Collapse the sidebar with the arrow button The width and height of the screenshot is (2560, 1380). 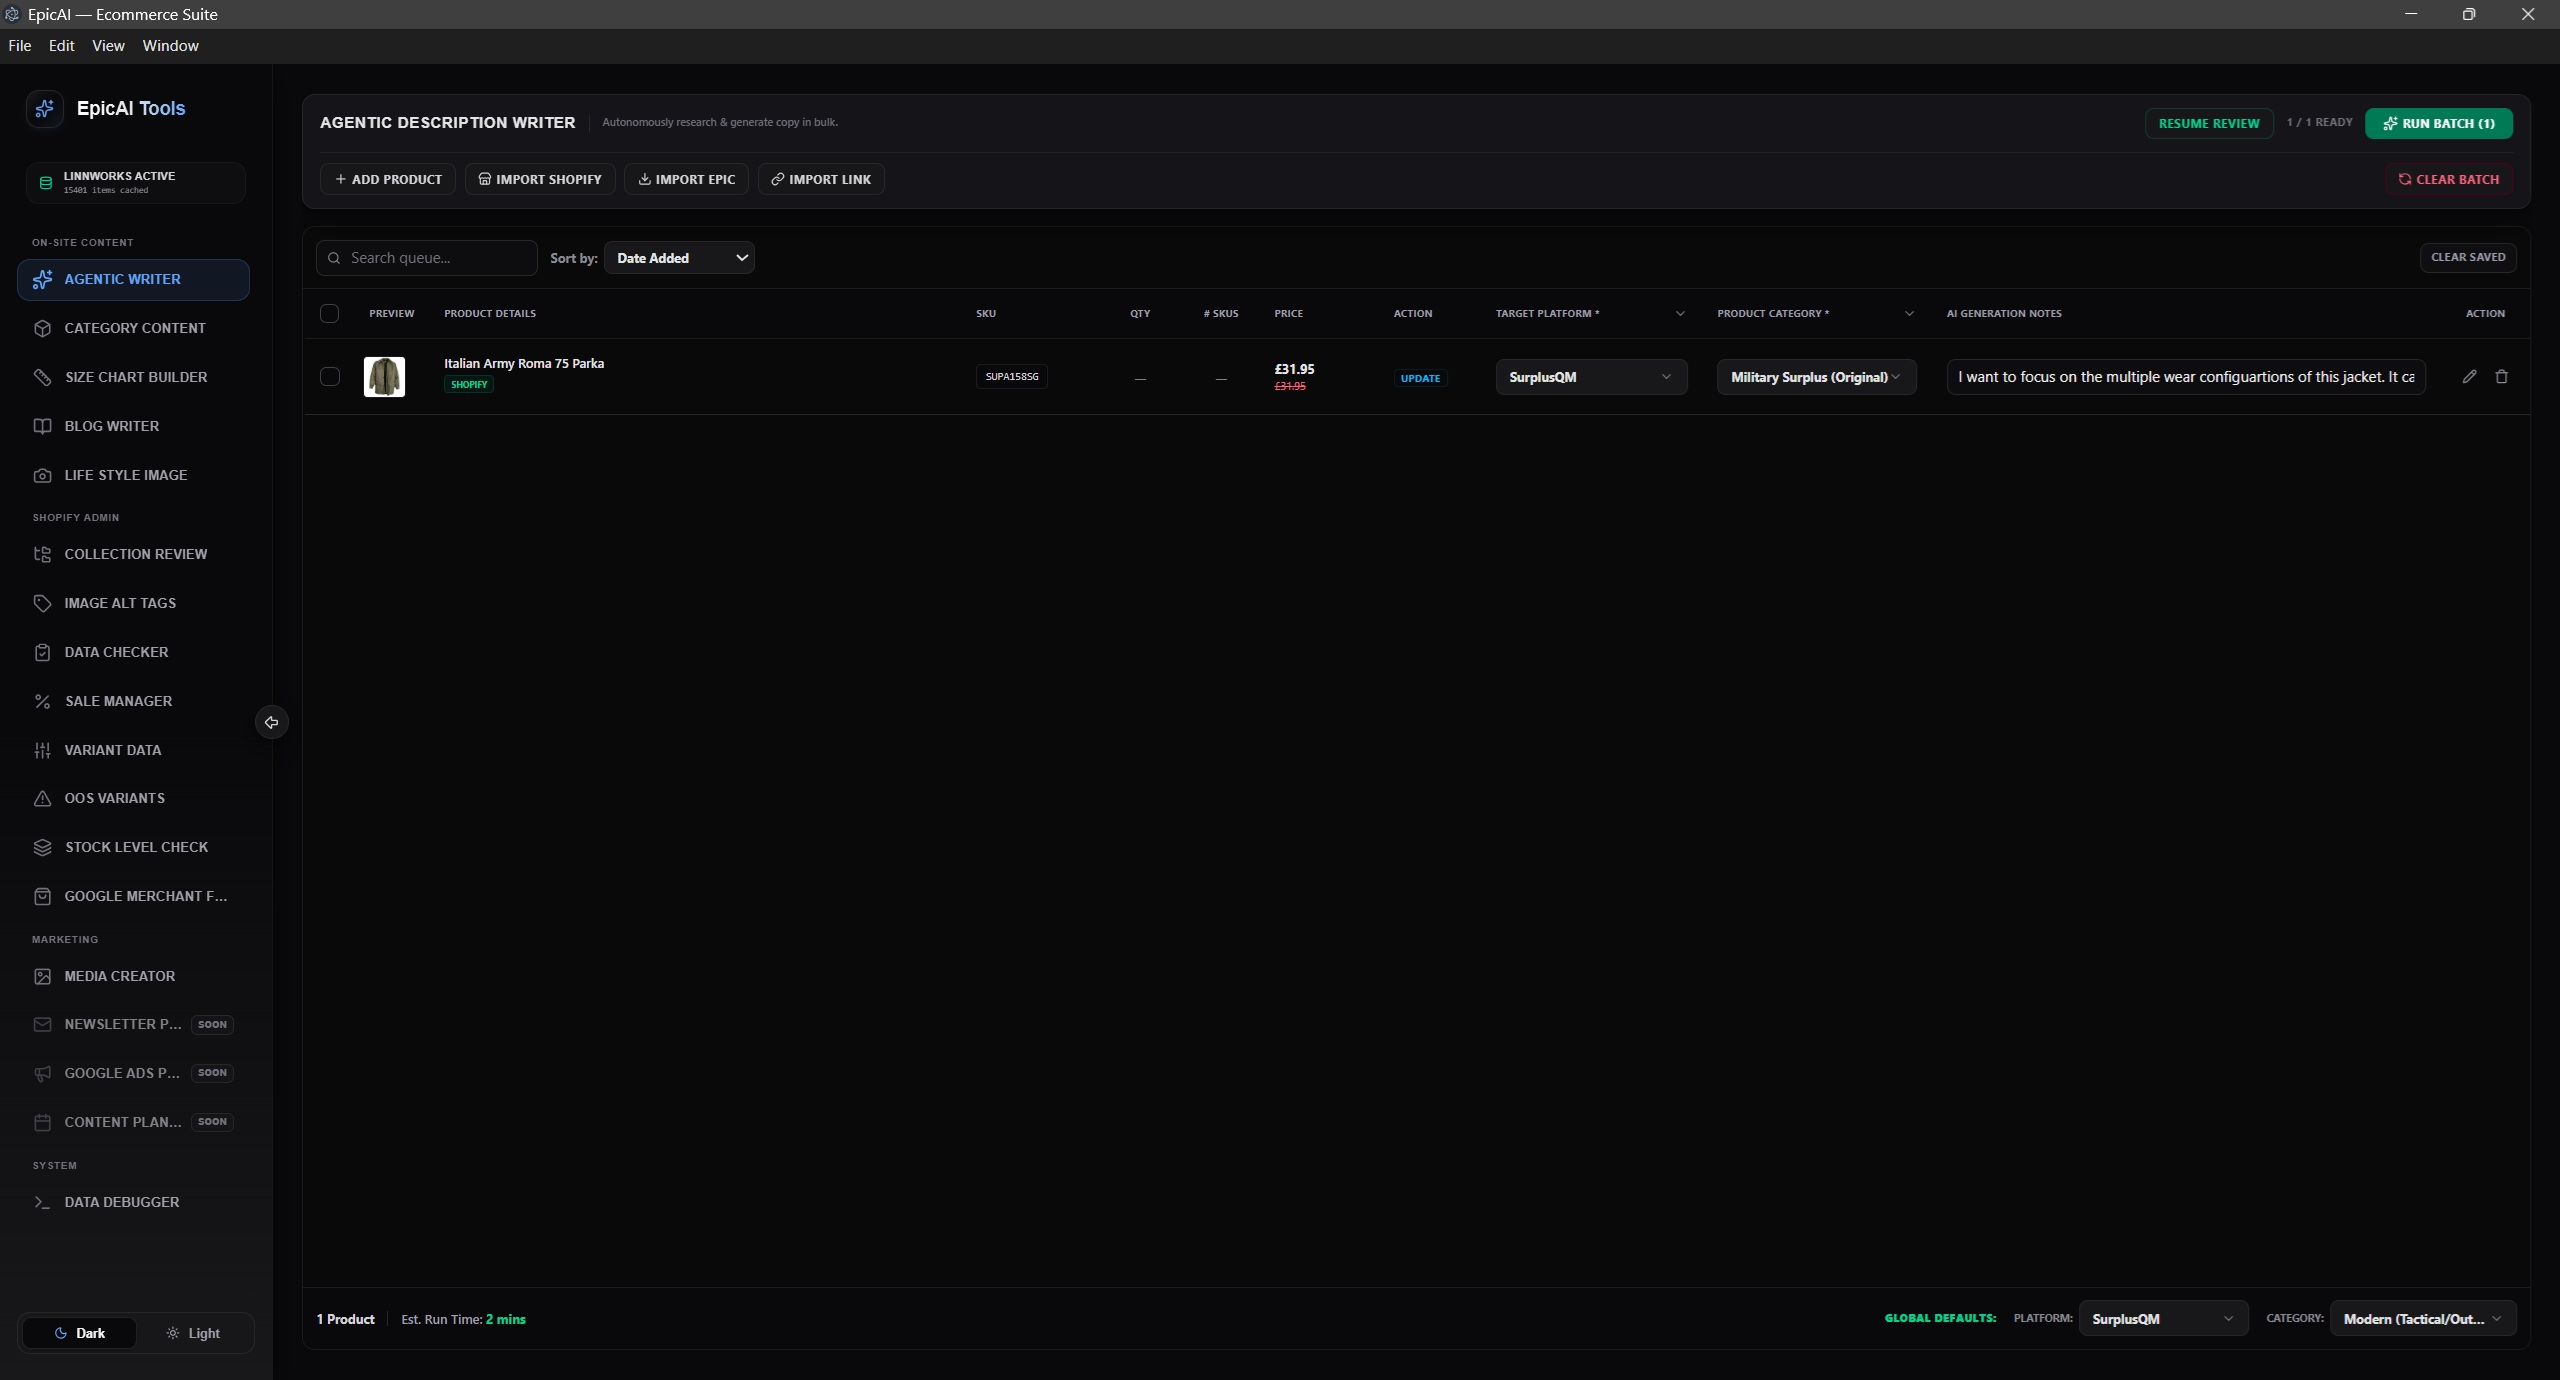click(x=271, y=722)
